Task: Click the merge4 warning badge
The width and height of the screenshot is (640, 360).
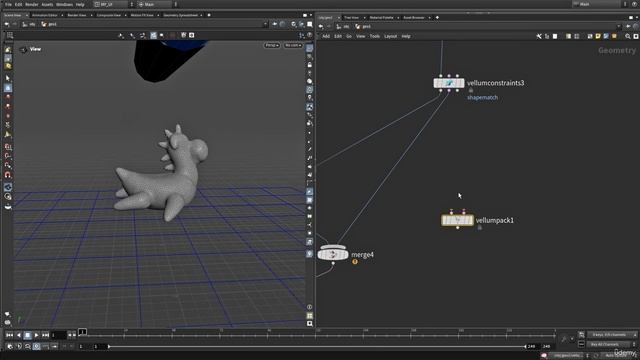Action: (x=355, y=262)
